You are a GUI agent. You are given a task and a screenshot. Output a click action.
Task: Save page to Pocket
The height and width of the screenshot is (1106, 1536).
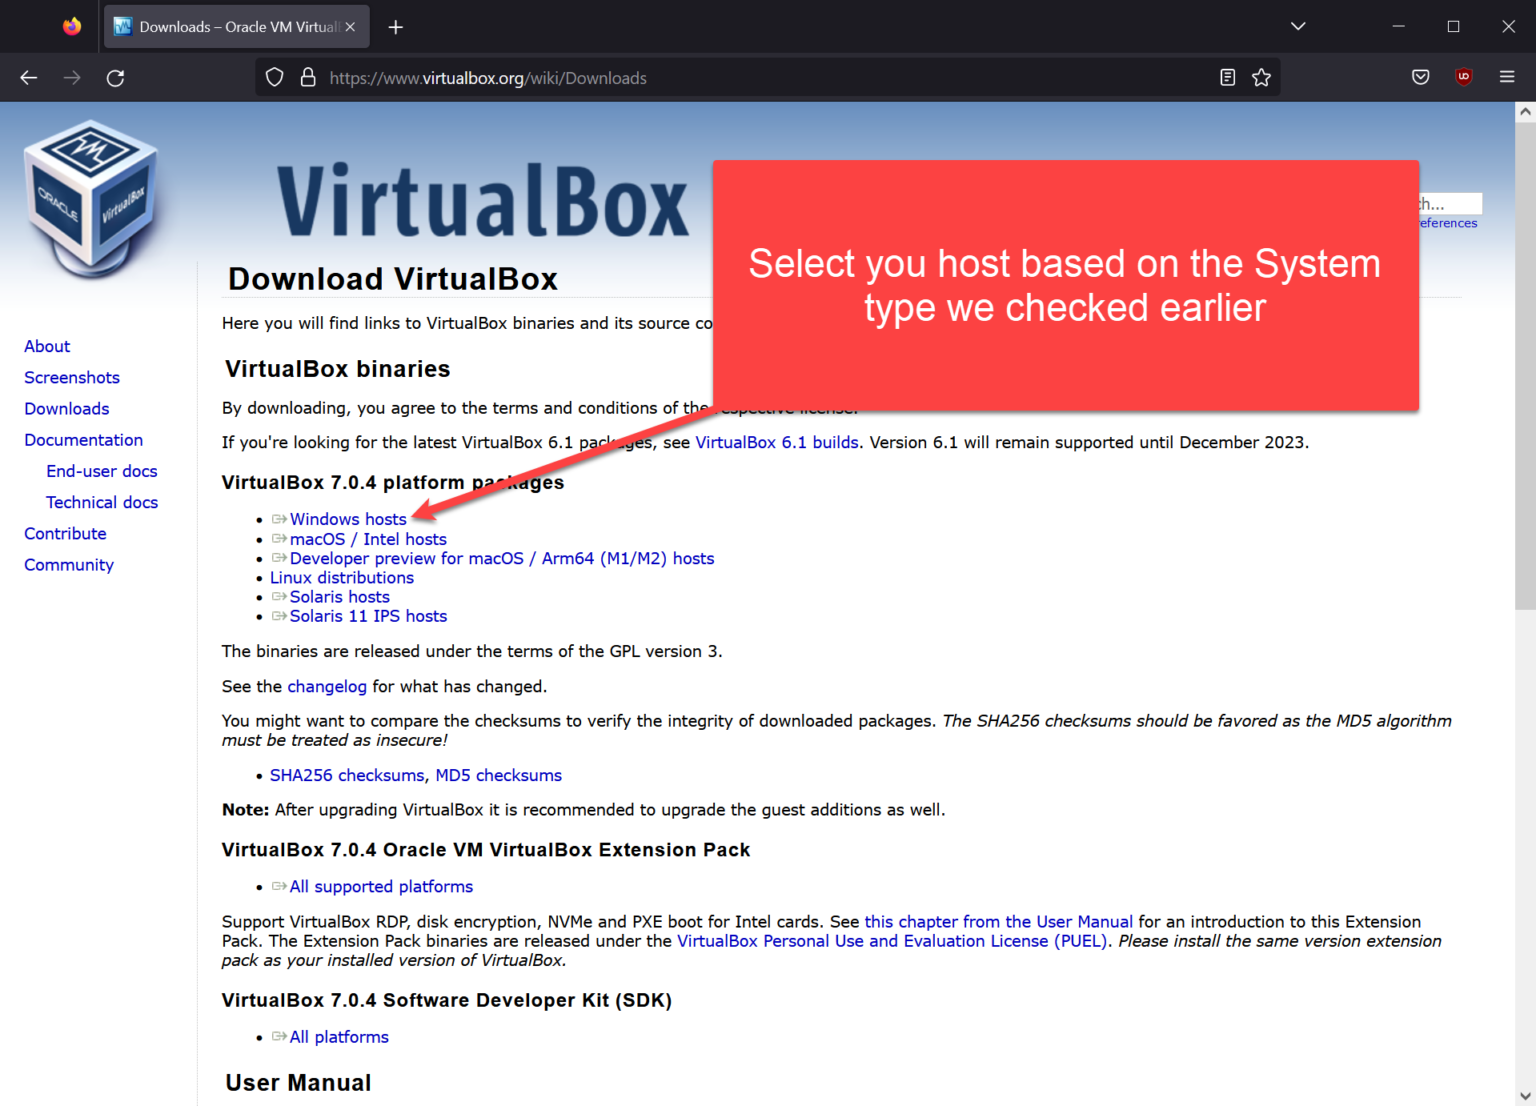tap(1420, 77)
